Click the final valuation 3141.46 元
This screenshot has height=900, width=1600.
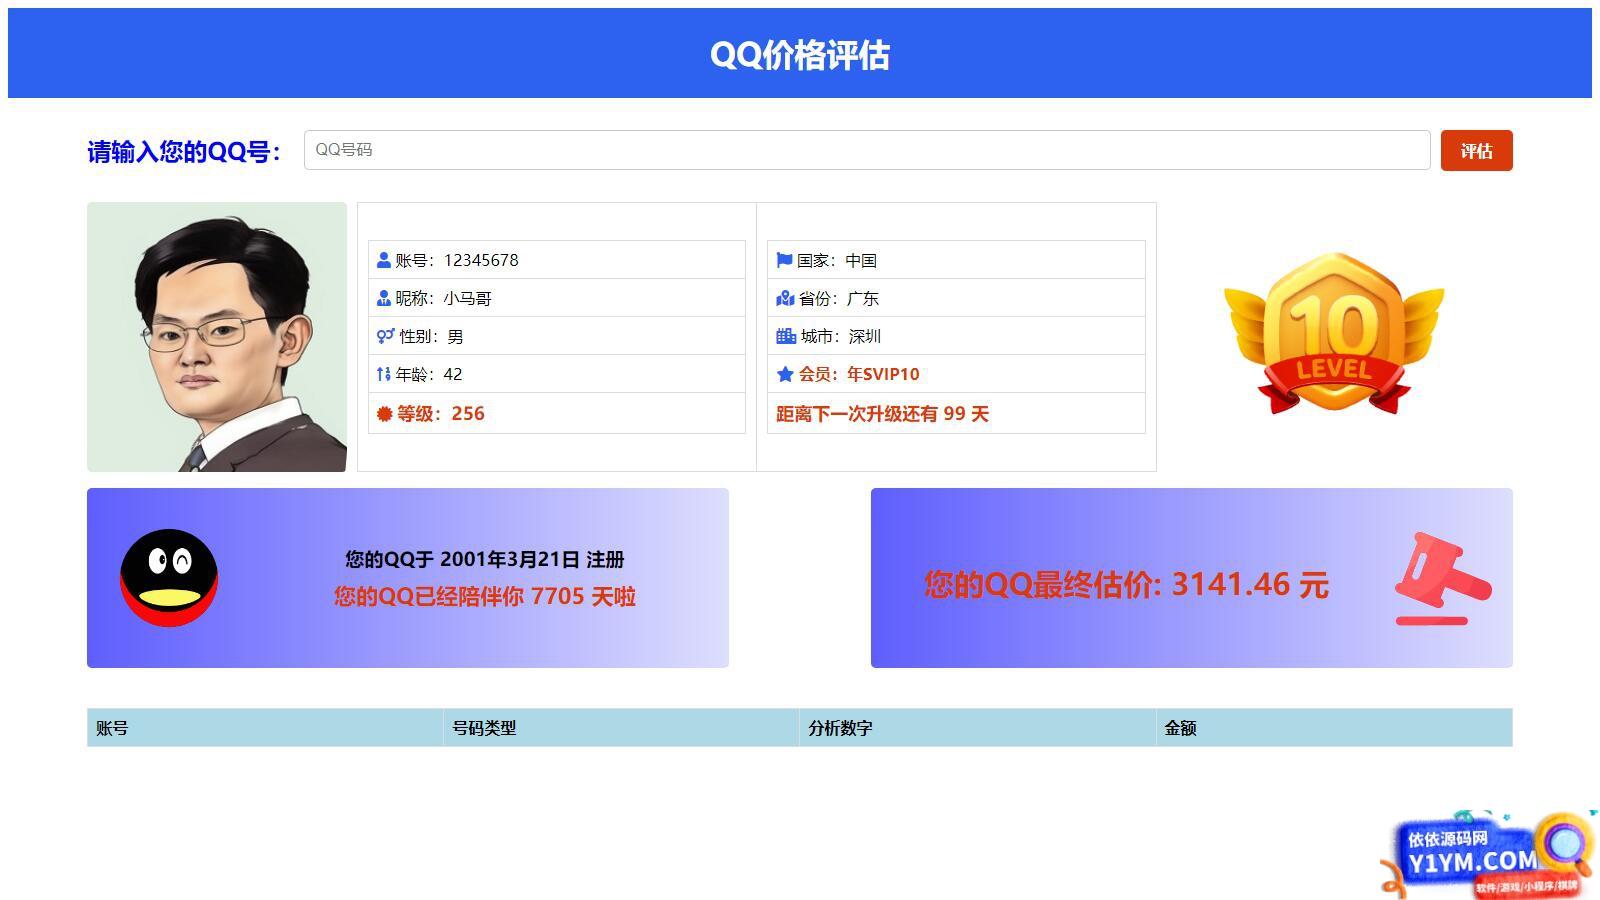[1250, 583]
